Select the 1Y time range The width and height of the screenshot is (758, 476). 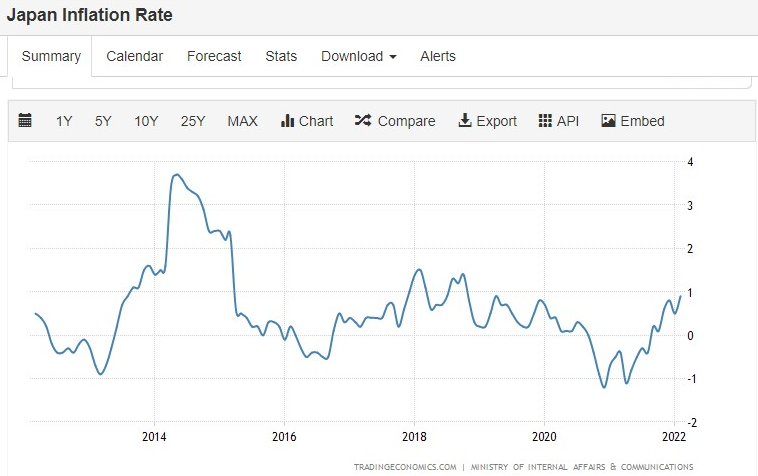[x=64, y=121]
